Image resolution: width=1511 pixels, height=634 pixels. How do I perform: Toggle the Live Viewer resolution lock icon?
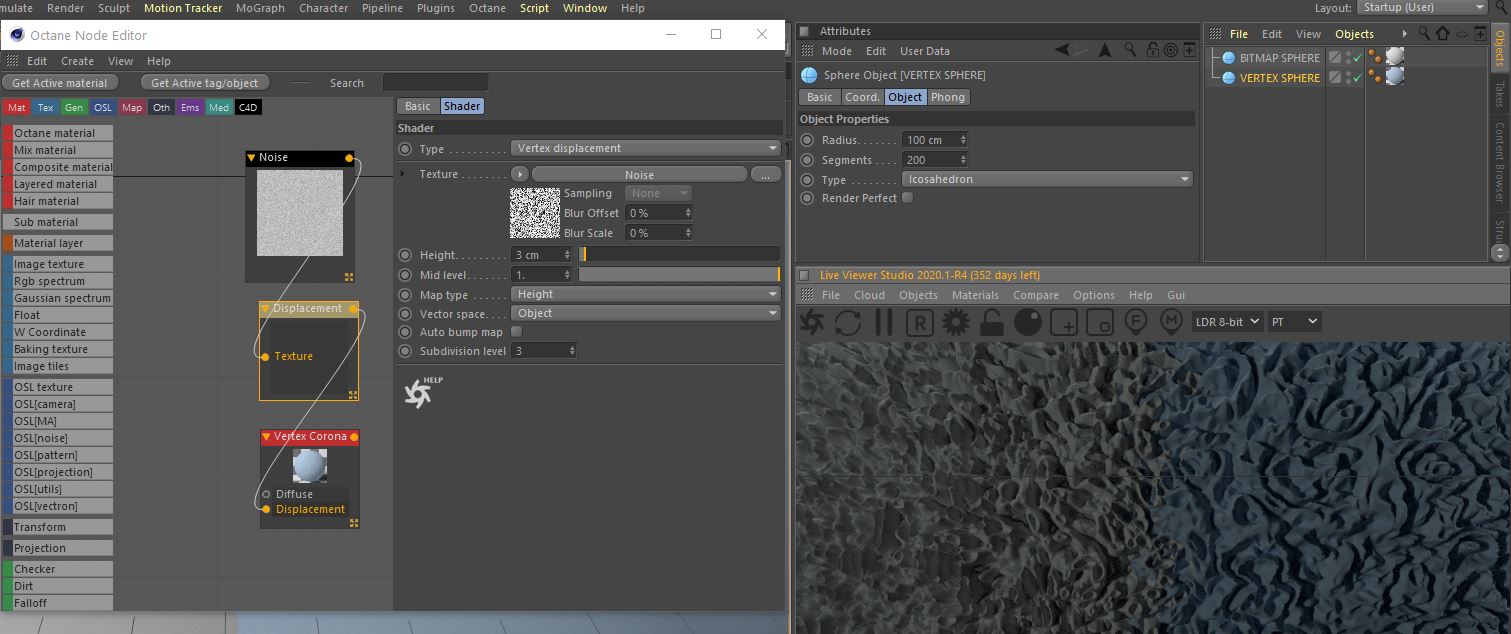pyautogui.click(x=992, y=322)
